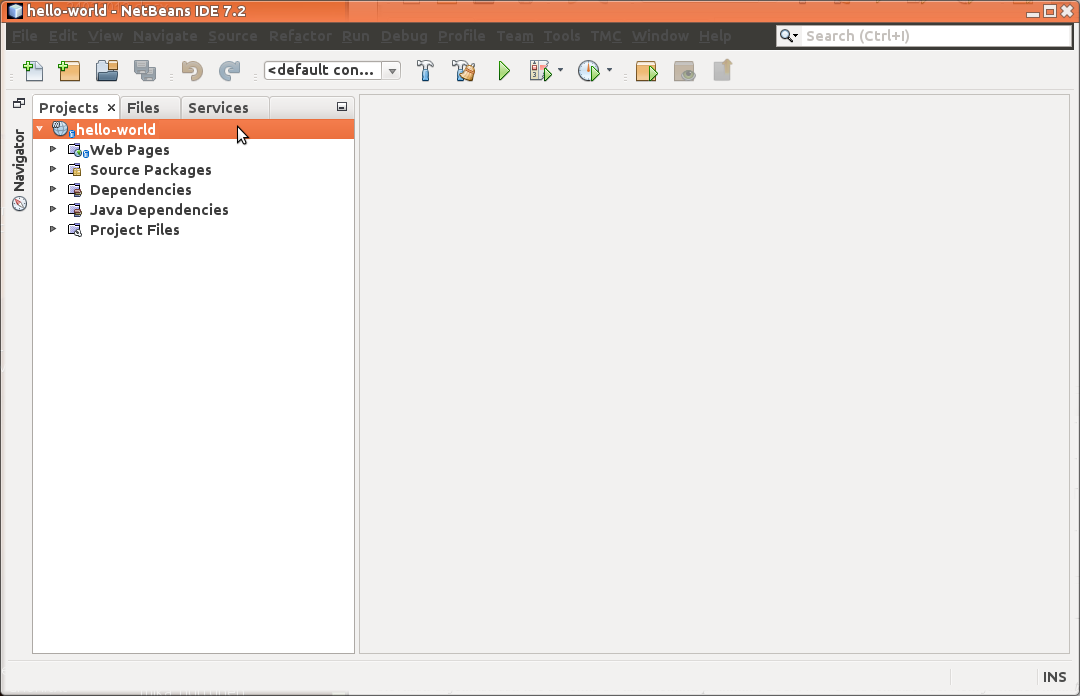The height and width of the screenshot is (696, 1080).
Task: Collapse the hello-world project node
Action: 40,130
